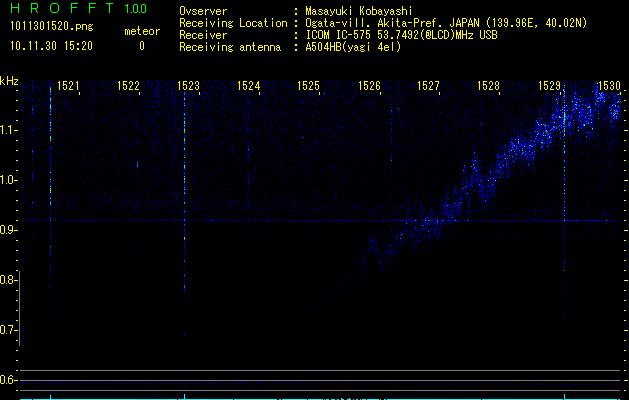
Task: Click the 1.1 kHz frequency label
Action: [7, 130]
